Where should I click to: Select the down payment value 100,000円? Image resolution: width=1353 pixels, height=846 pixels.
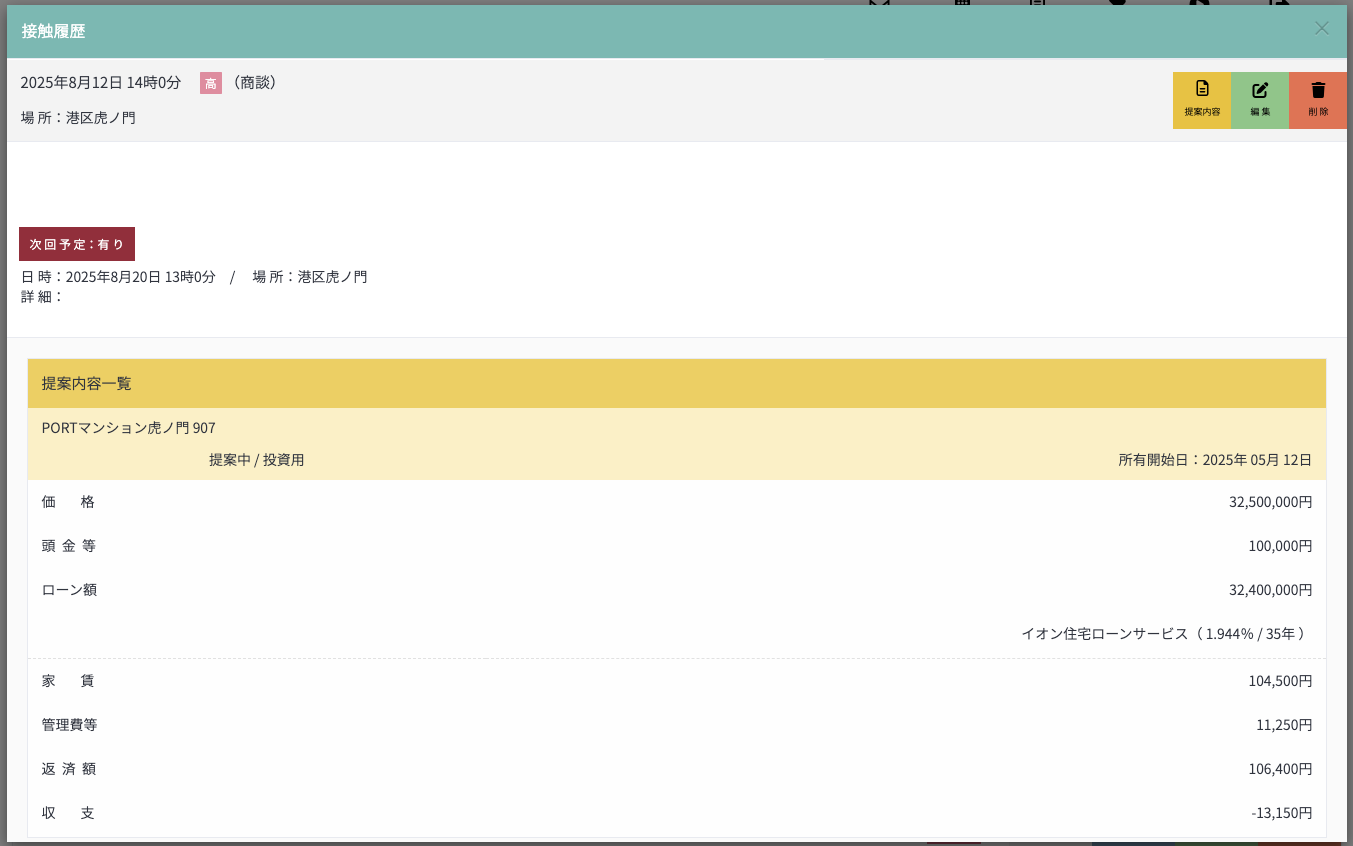pyautogui.click(x=1281, y=546)
